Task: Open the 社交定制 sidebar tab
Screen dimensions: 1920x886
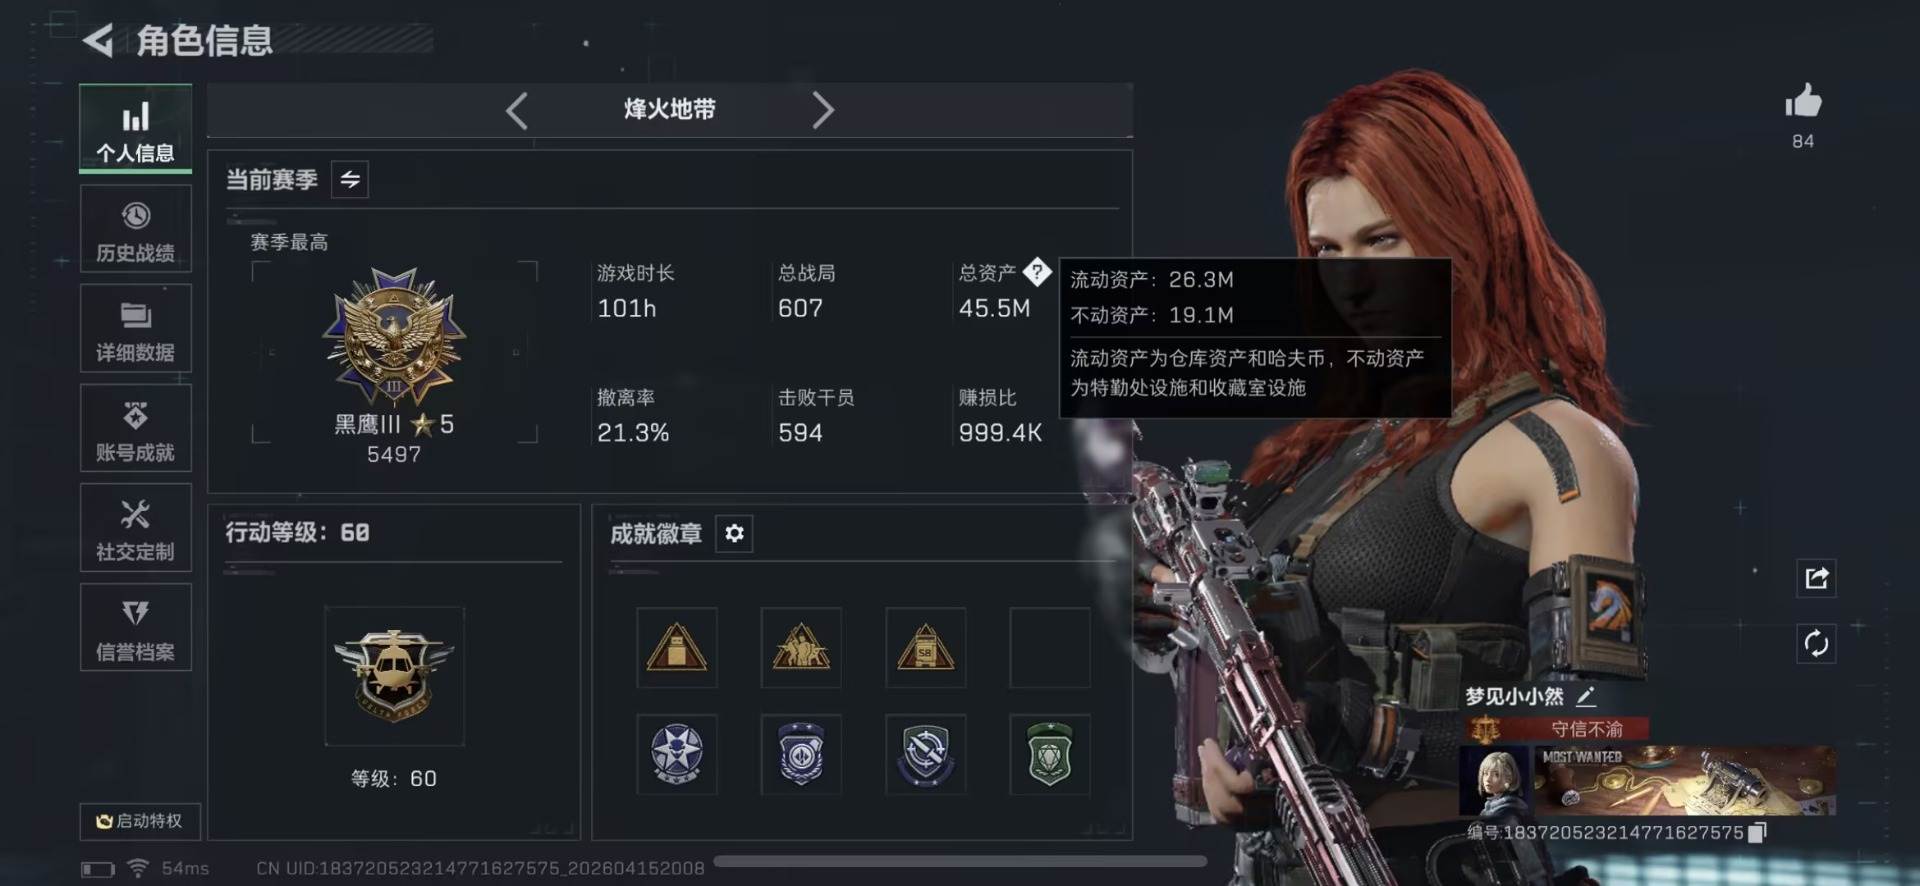Action: [136, 528]
